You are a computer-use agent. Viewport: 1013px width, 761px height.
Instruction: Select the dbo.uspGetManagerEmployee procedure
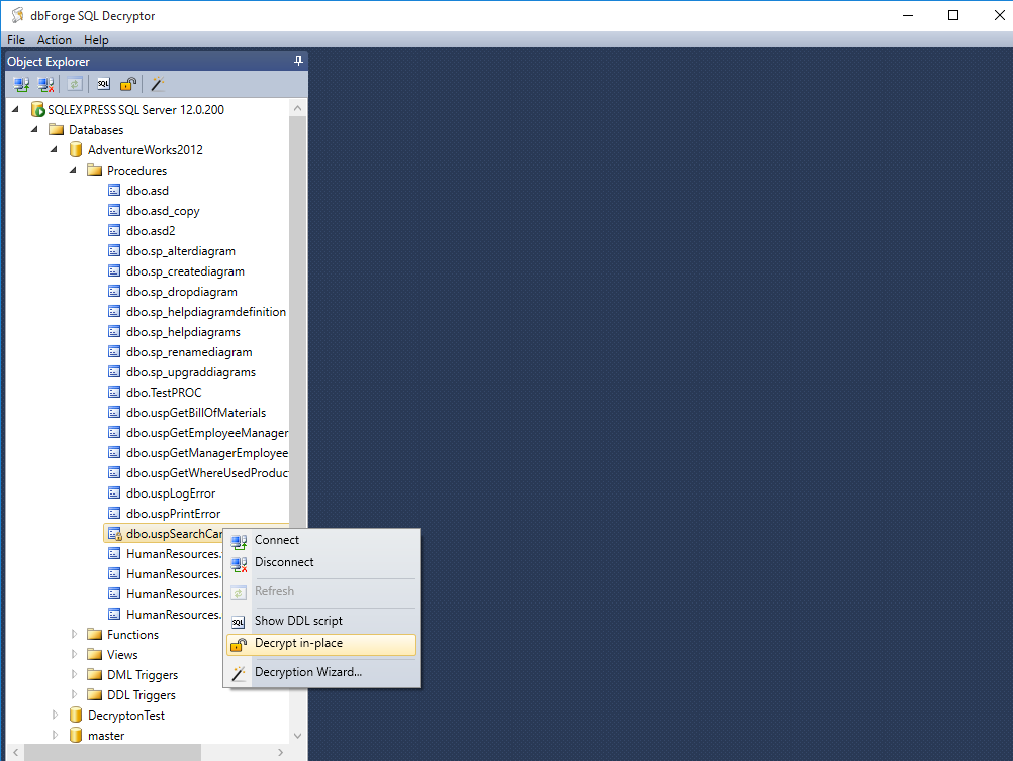click(207, 453)
